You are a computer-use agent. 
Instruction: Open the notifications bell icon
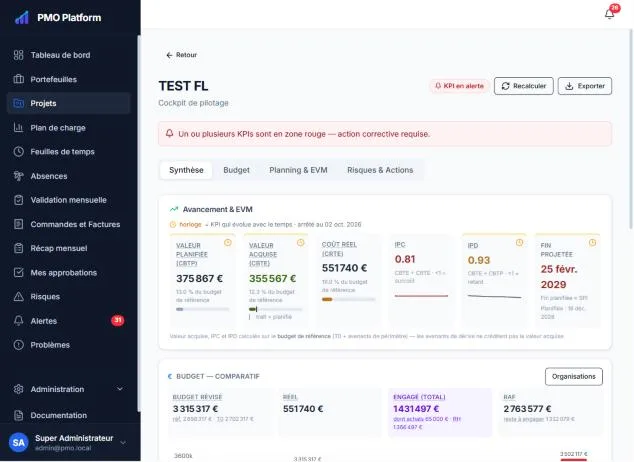click(609, 14)
